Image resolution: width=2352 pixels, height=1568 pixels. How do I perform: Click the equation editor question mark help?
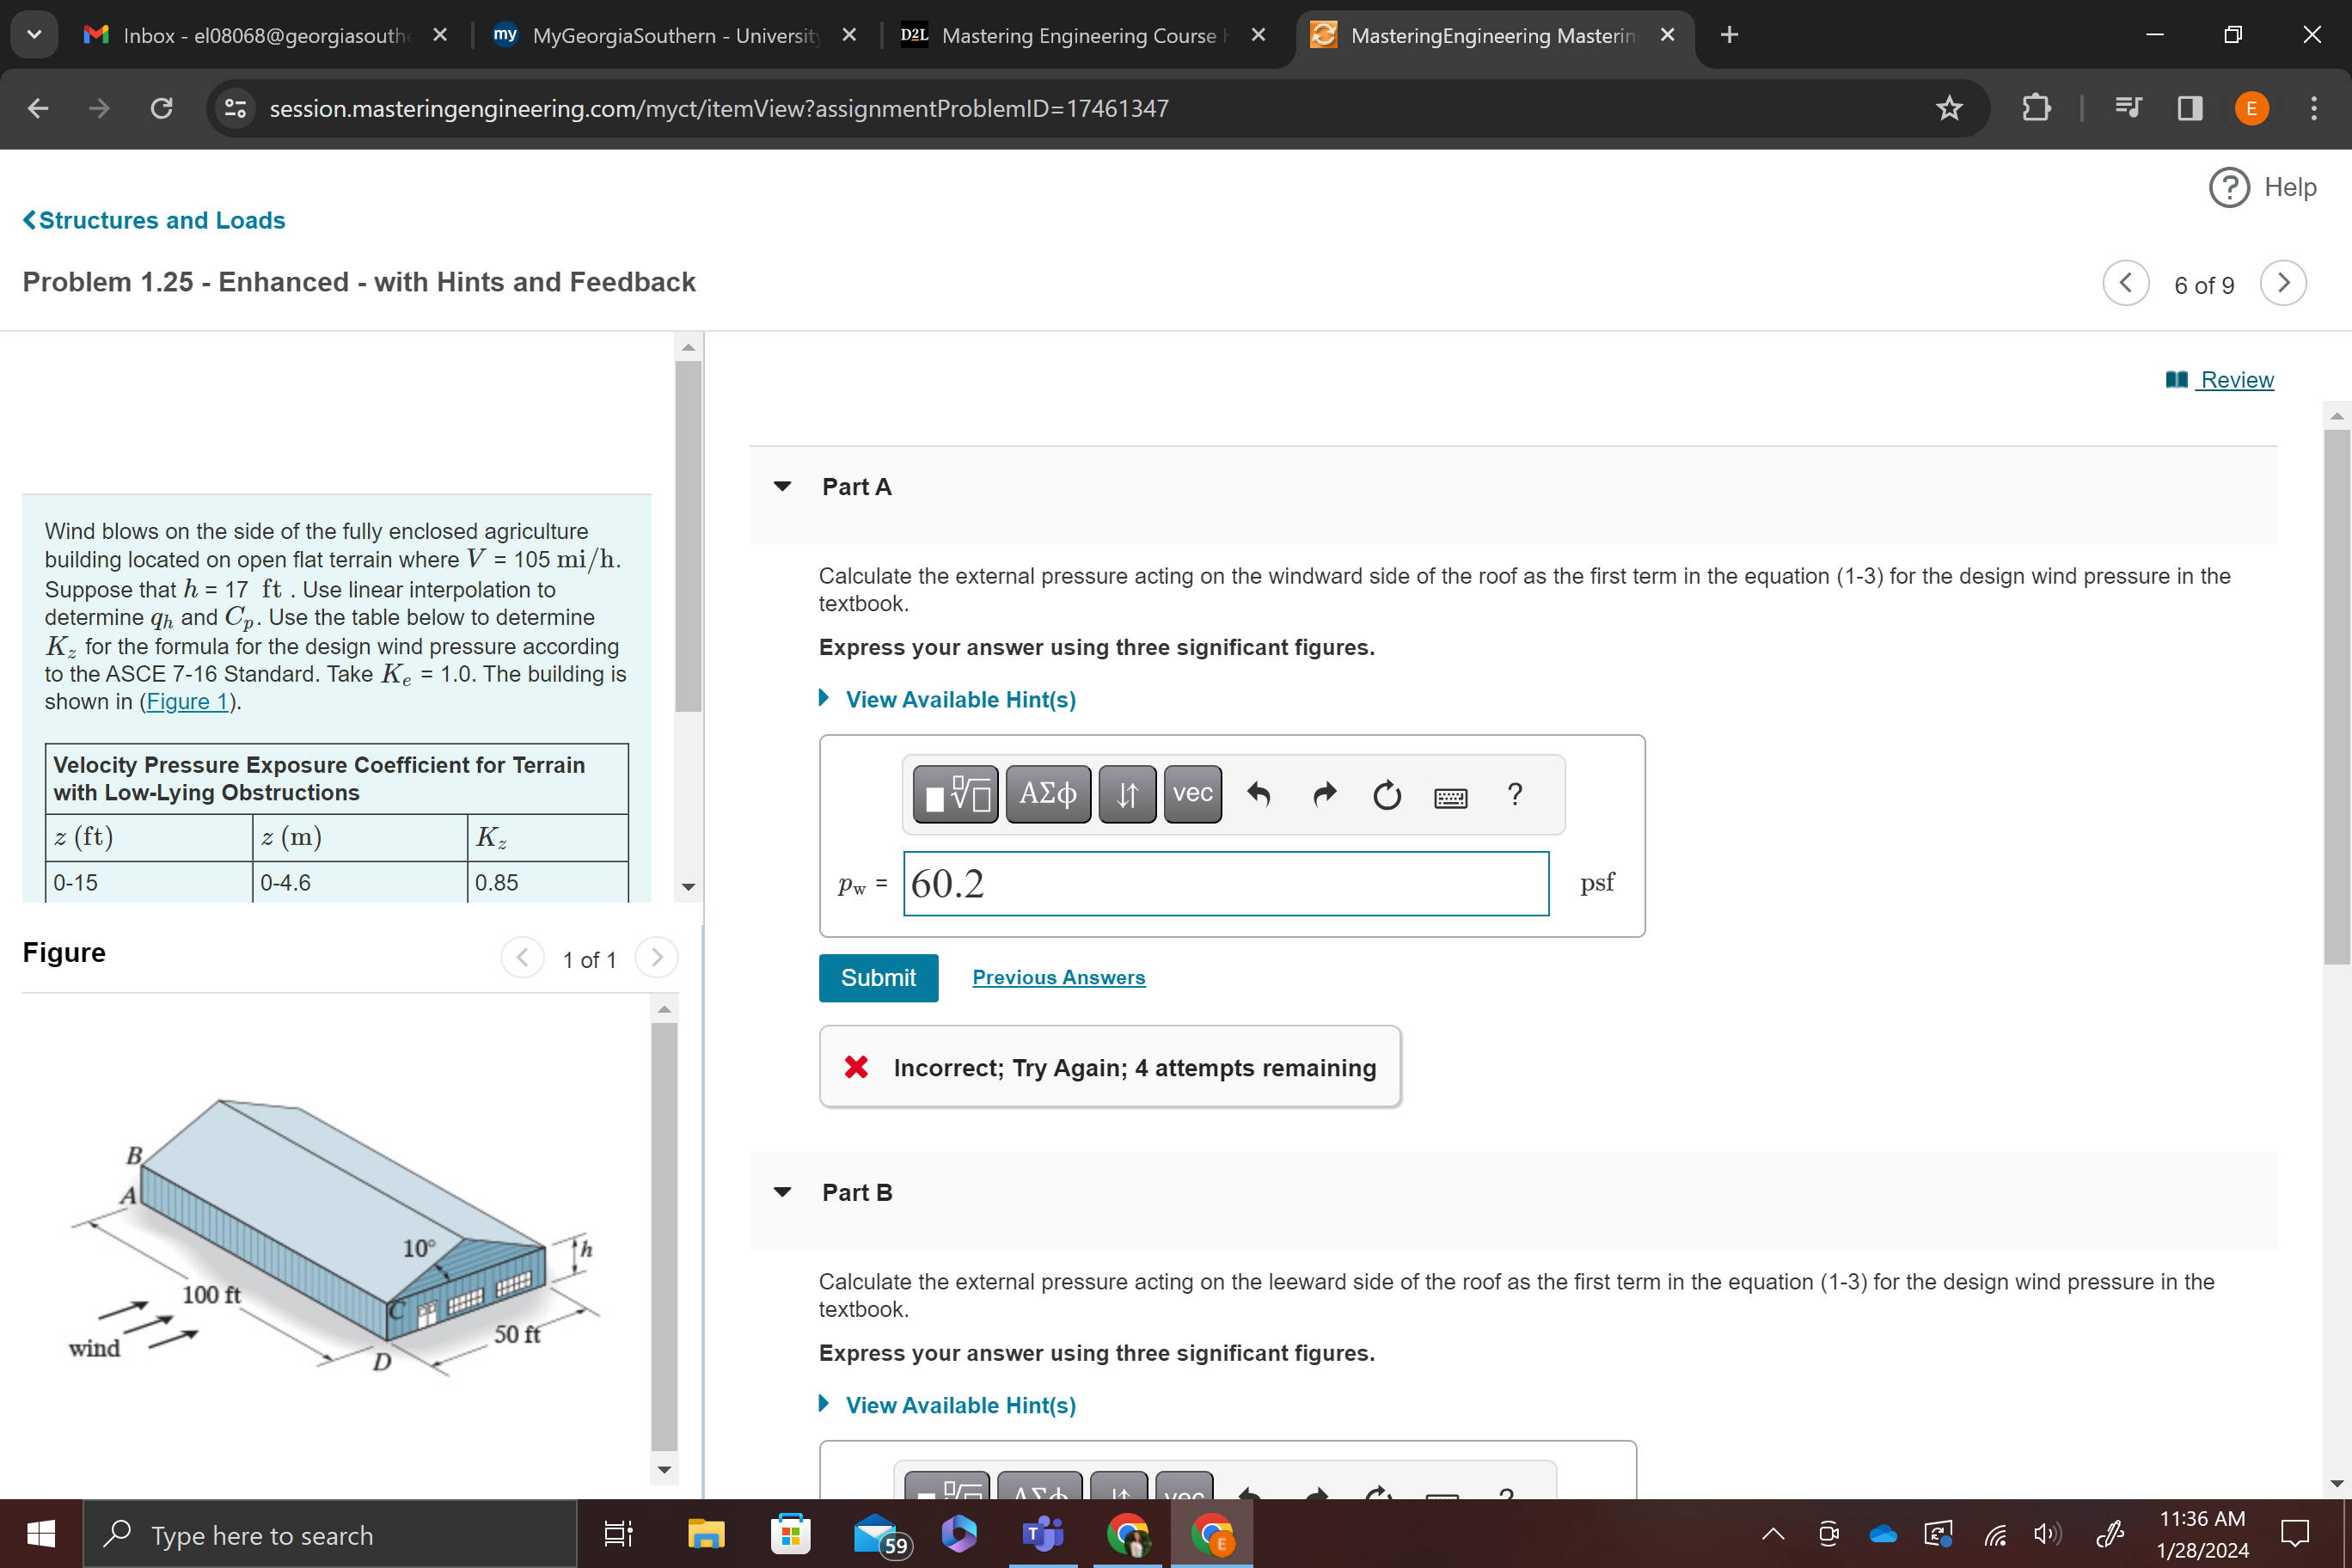click(x=1515, y=795)
